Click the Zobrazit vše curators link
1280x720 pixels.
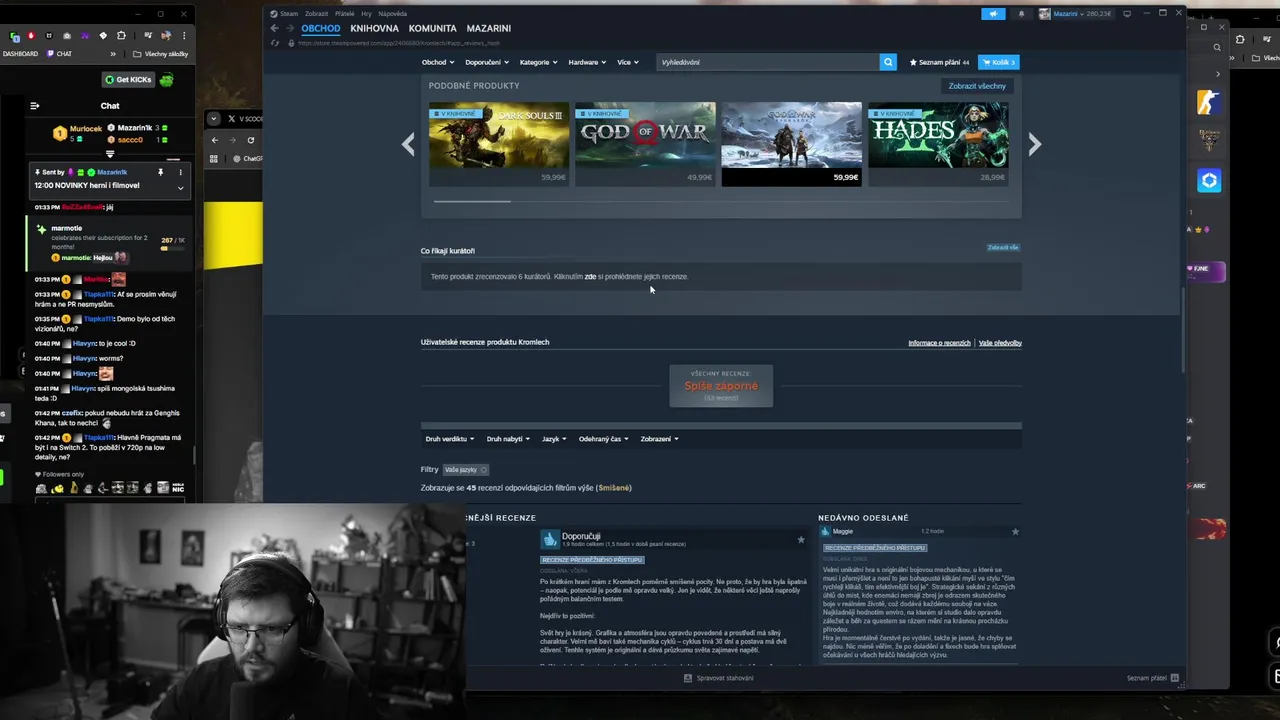point(1003,247)
